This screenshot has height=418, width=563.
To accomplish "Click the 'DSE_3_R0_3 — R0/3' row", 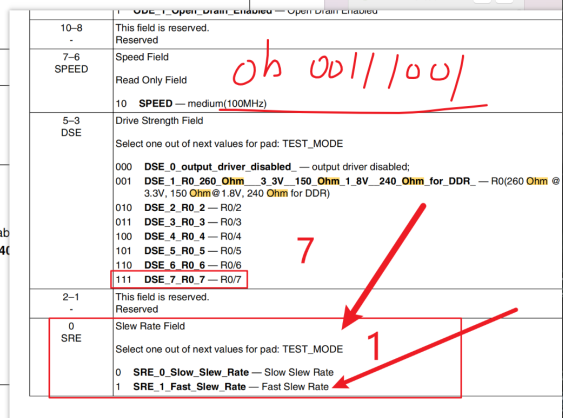I will (x=178, y=222).
